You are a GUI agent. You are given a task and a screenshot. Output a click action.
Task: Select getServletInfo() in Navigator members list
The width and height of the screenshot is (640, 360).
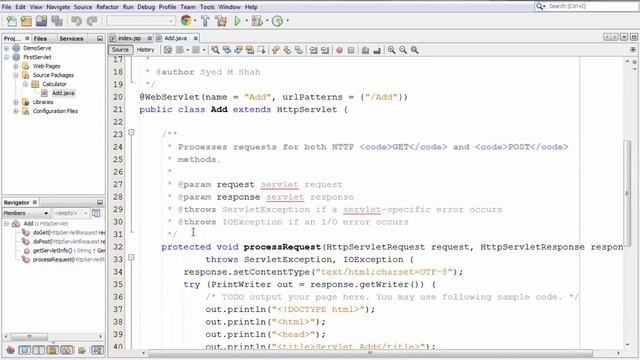(64, 251)
